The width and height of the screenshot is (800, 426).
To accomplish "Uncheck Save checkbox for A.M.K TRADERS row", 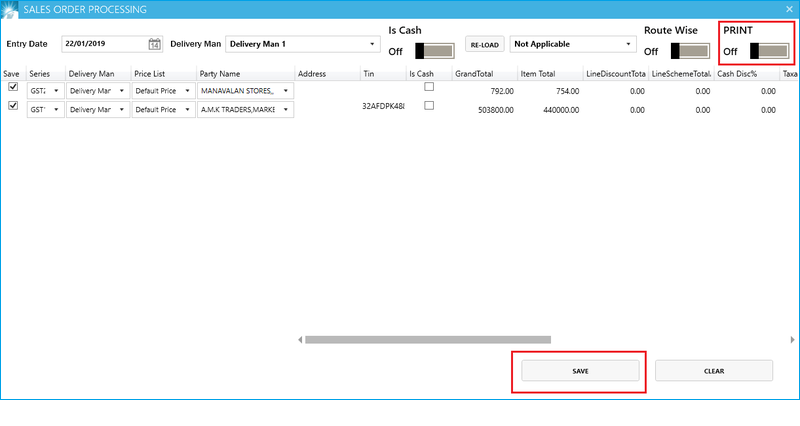I will click(13, 106).
